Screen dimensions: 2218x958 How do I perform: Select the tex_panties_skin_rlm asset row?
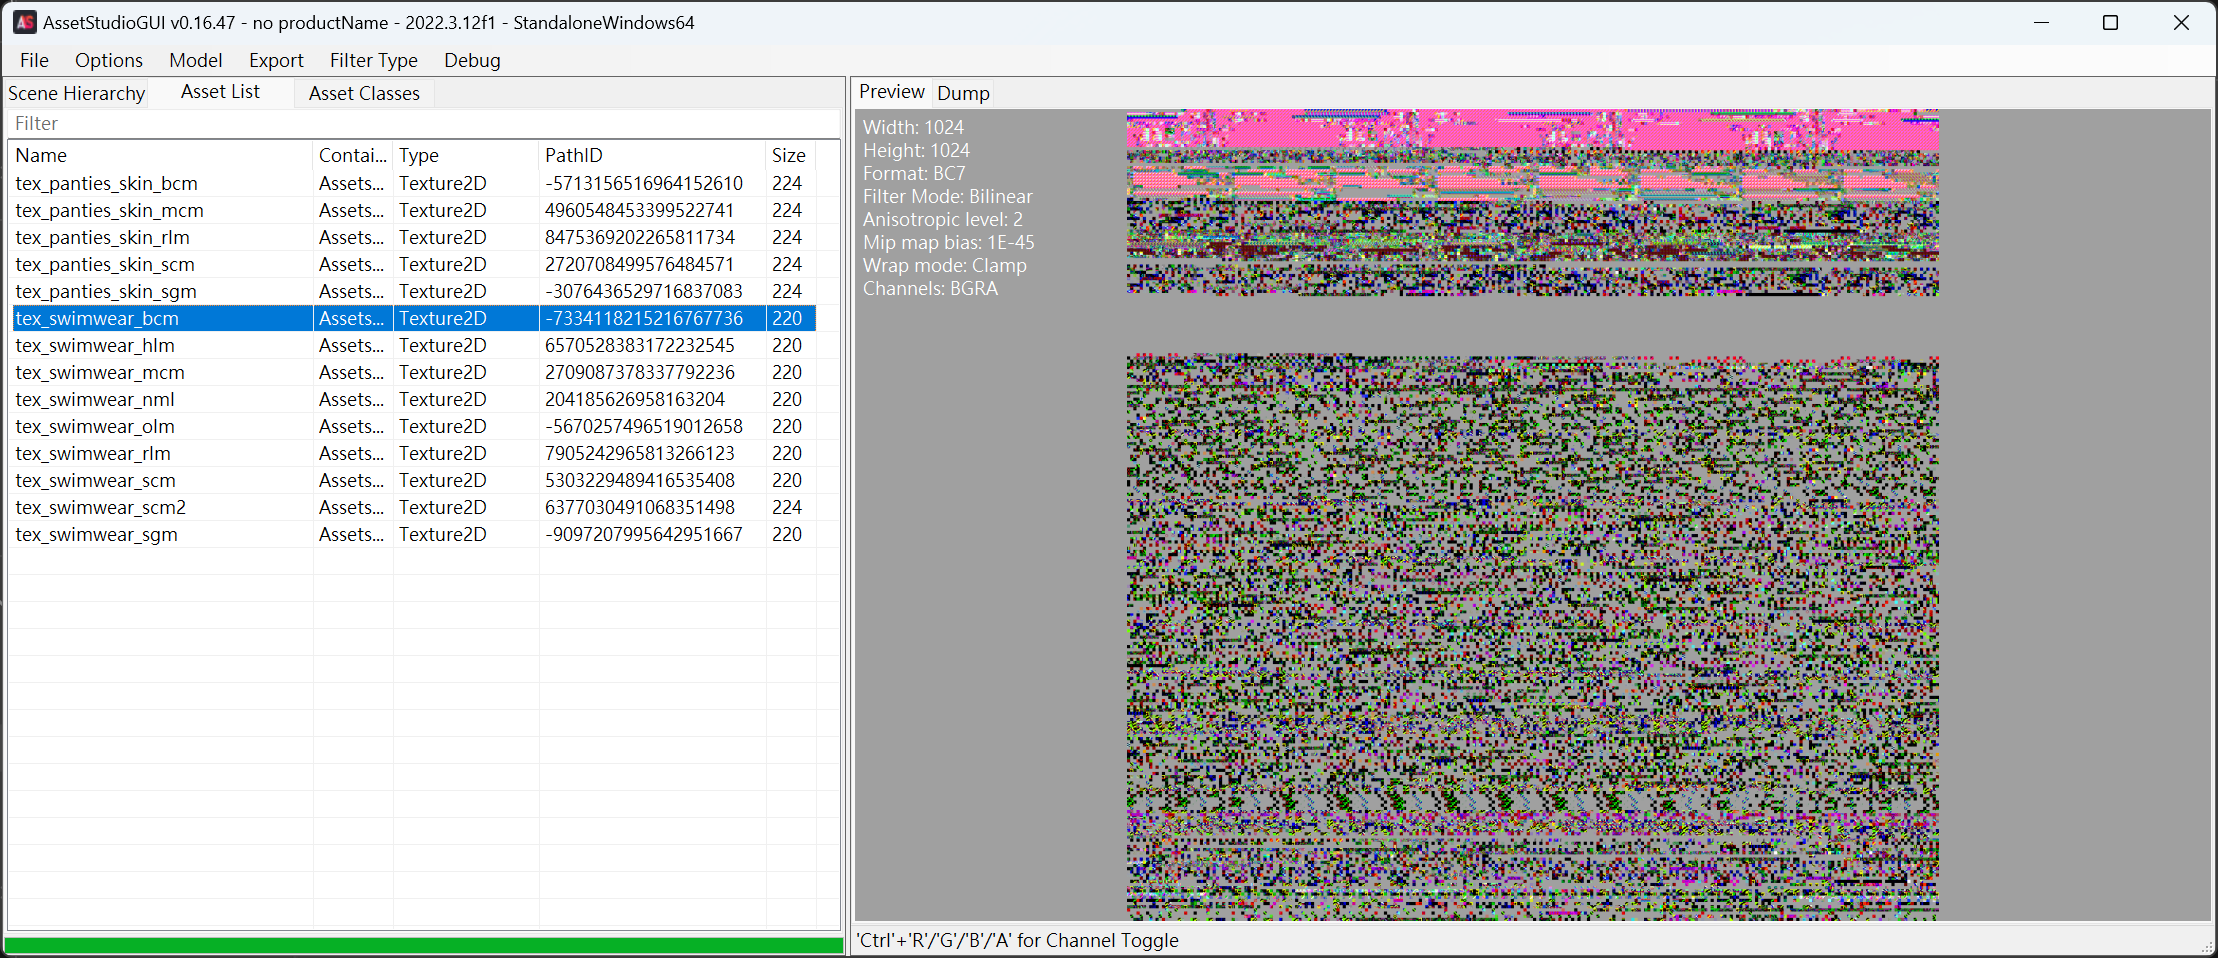click(x=414, y=237)
